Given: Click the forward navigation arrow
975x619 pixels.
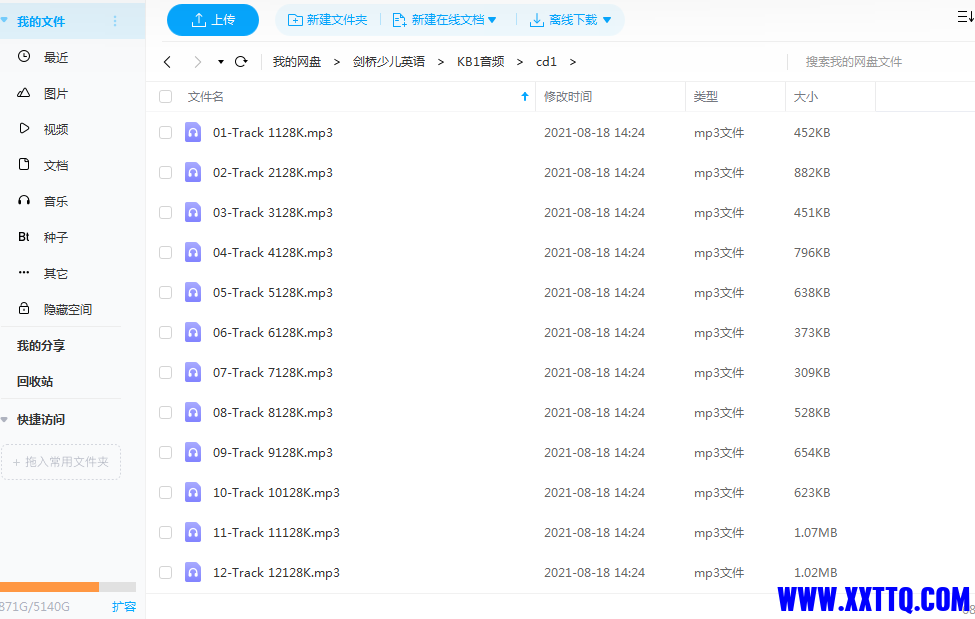Looking at the screenshot, I should 198,62.
